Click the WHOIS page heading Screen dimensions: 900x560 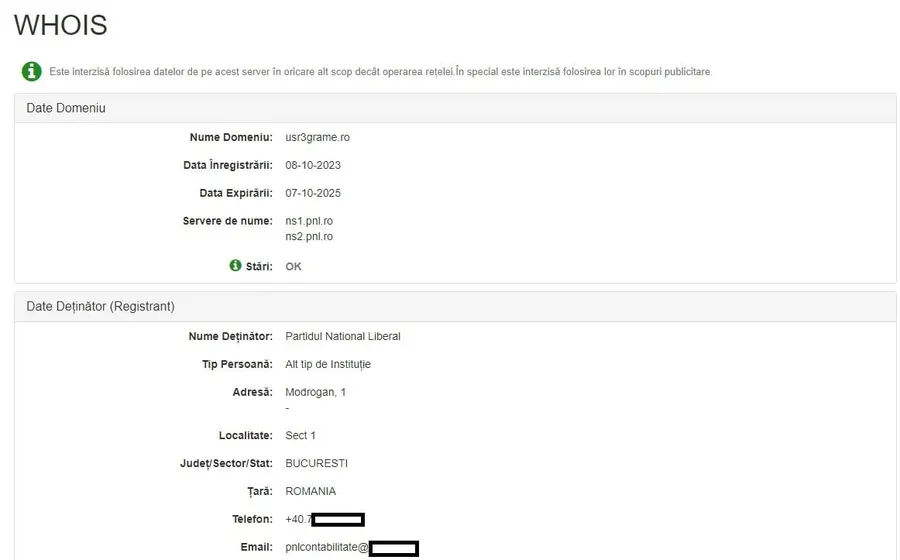[61, 25]
